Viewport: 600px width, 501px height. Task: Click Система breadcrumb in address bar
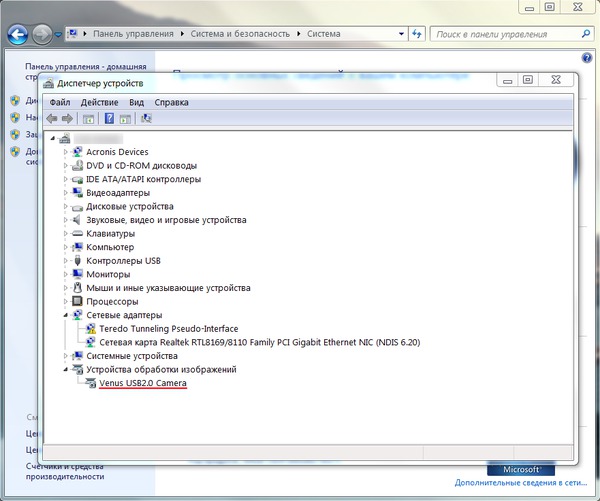[x=324, y=34]
